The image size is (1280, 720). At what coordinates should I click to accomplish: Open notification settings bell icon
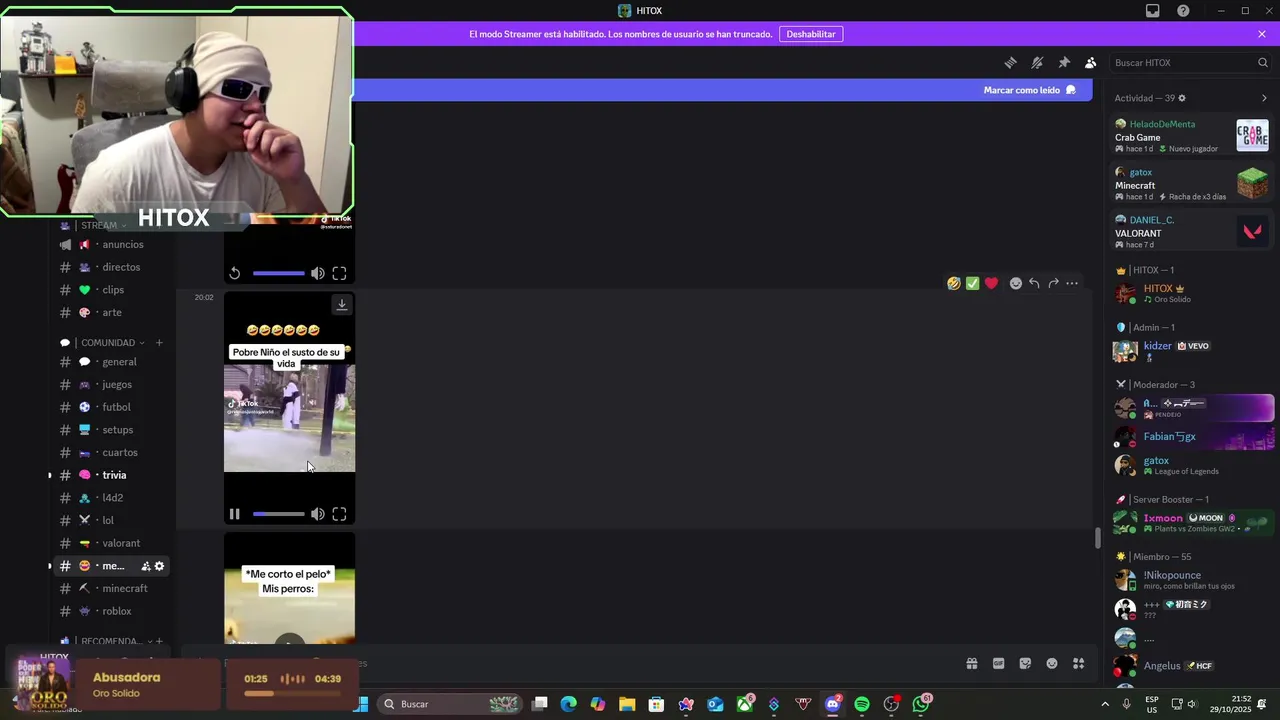point(1037,63)
